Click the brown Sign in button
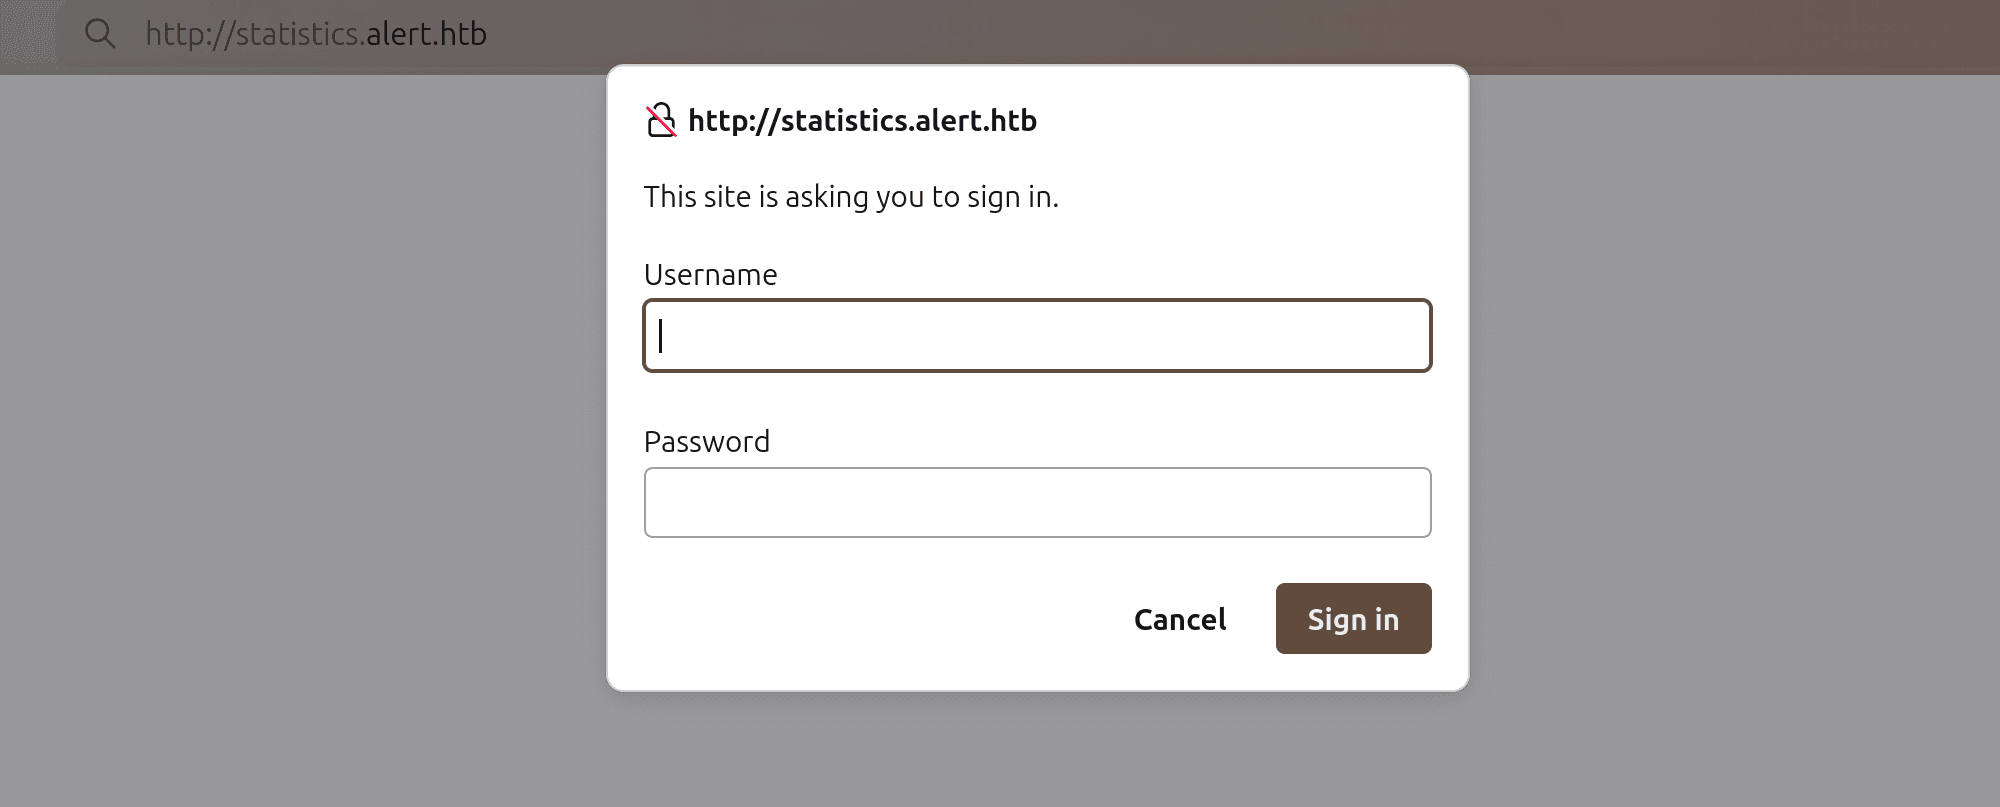Viewport: 2000px width, 807px height. tap(1352, 618)
